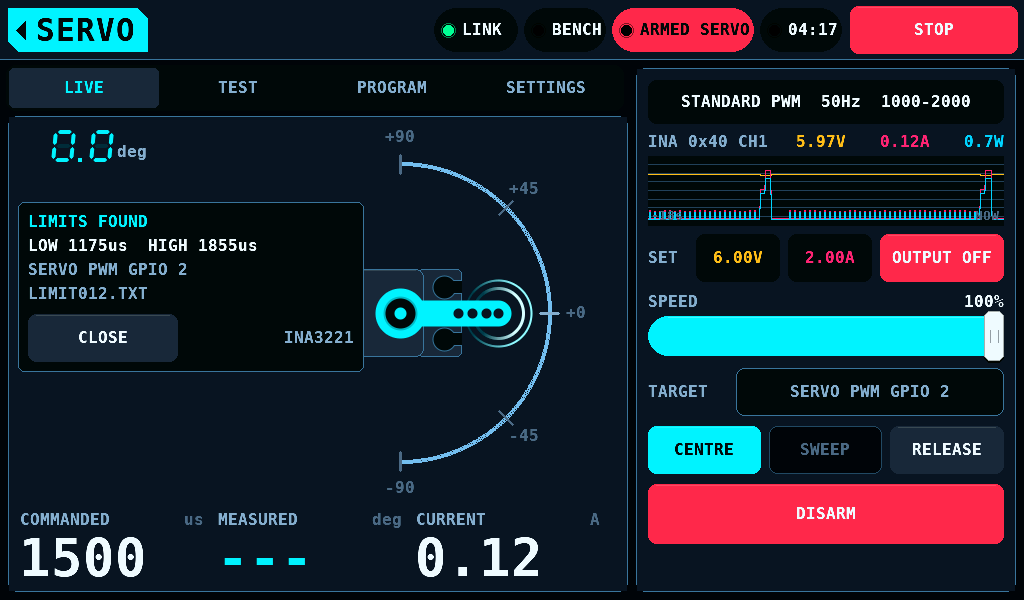Toggle the OUTPUT OFF button

(942, 258)
